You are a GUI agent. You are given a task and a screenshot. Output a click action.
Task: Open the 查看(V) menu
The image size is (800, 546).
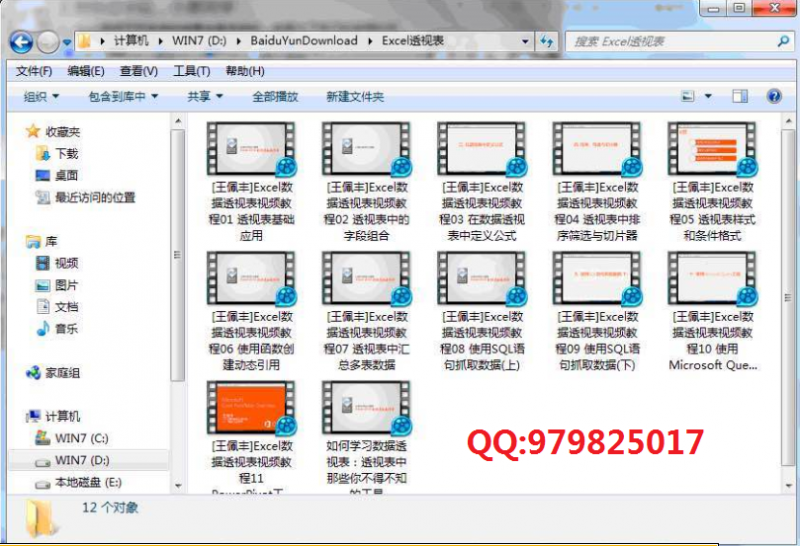tap(138, 71)
